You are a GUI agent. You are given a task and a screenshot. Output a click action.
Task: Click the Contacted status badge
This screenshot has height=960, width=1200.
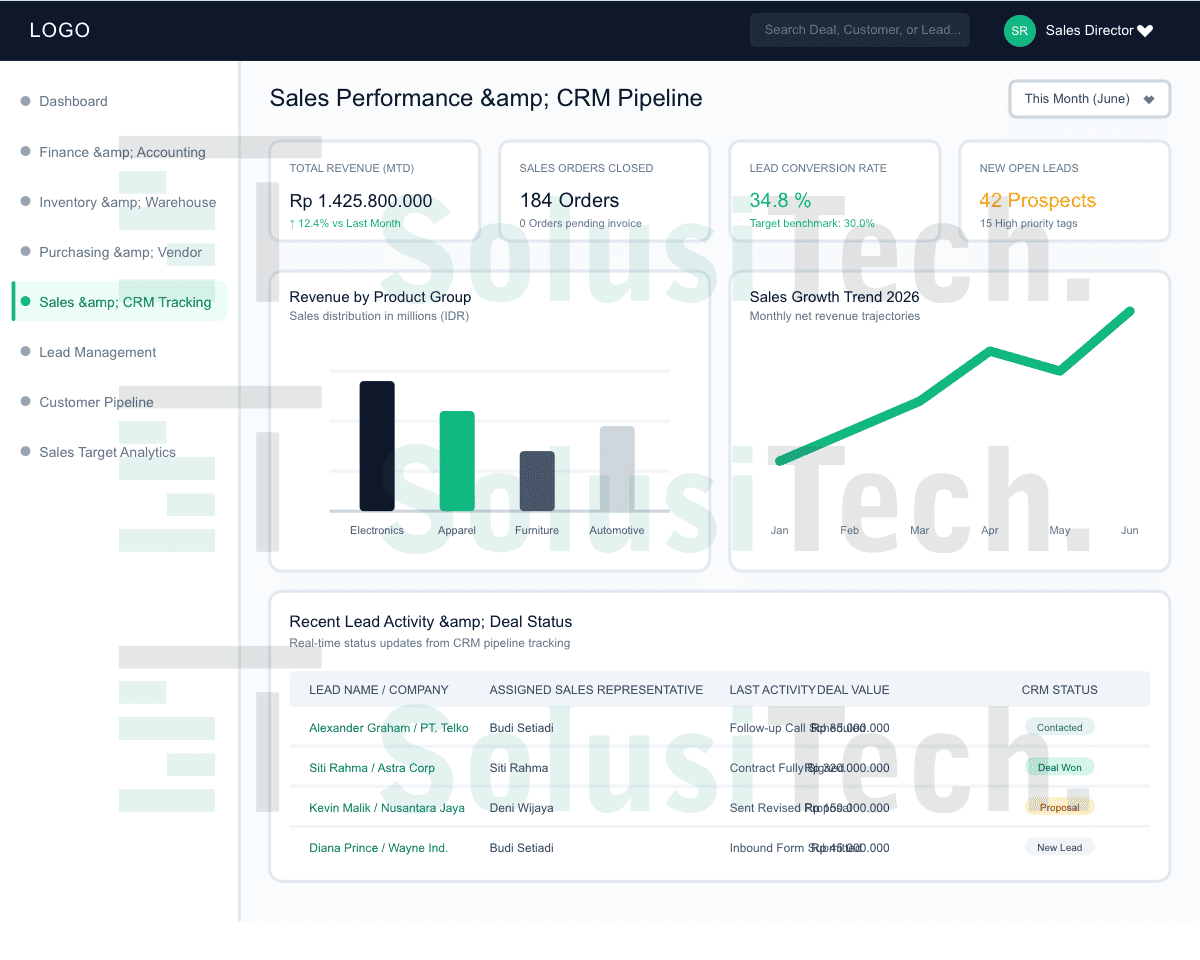(1060, 727)
